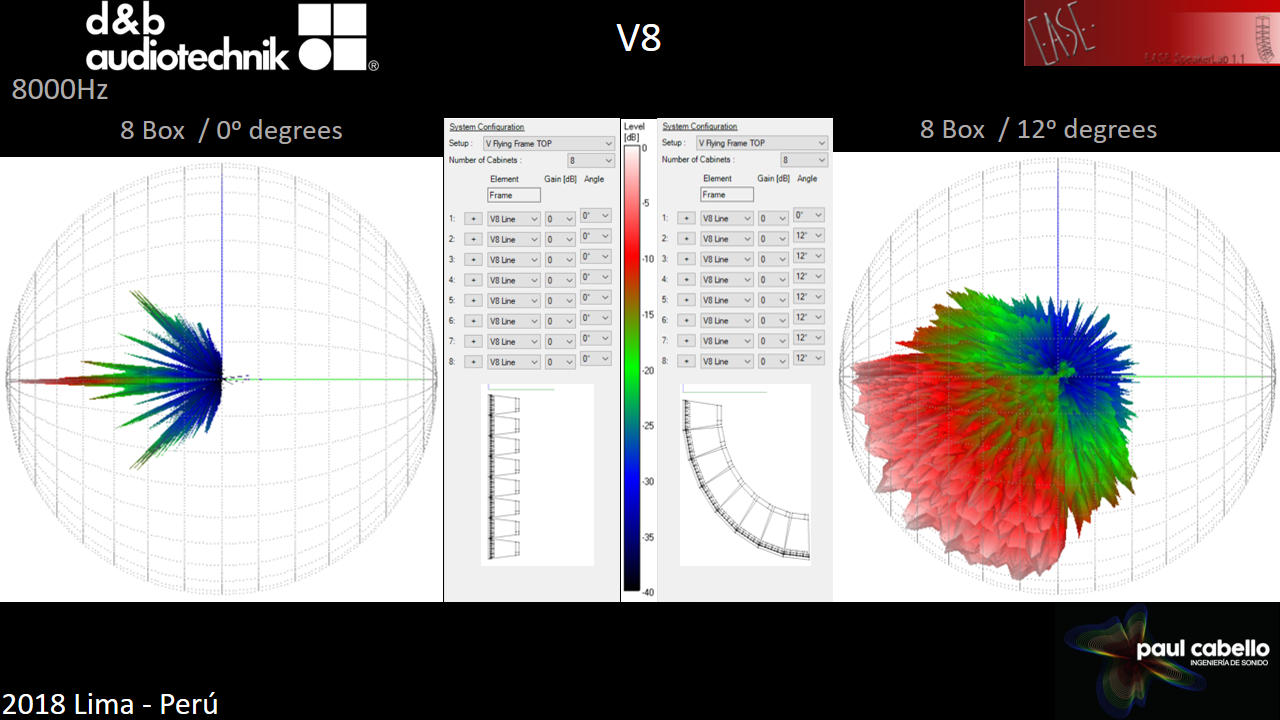Click the "8 Box / 12º degrees" heading
This screenshot has height=720, width=1280.
pyautogui.click(x=1038, y=129)
